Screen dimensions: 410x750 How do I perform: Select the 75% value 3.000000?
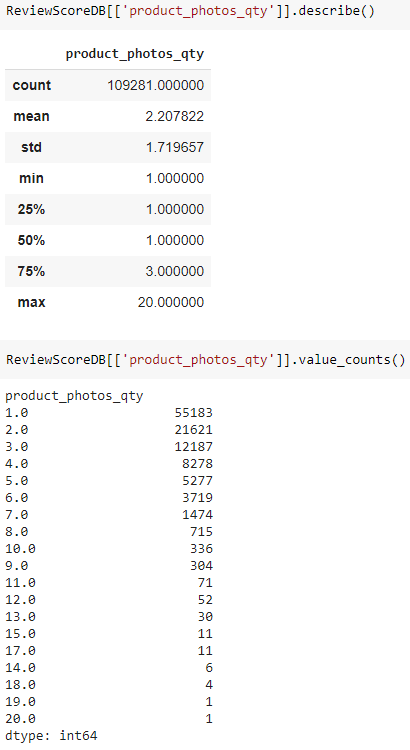tap(175, 271)
